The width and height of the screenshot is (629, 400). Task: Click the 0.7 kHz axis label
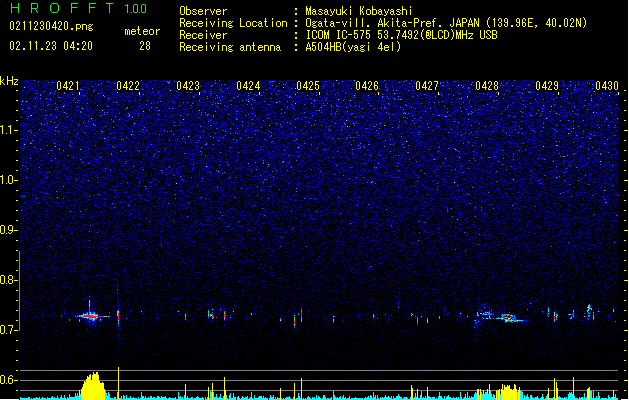pyautogui.click(x=9, y=330)
